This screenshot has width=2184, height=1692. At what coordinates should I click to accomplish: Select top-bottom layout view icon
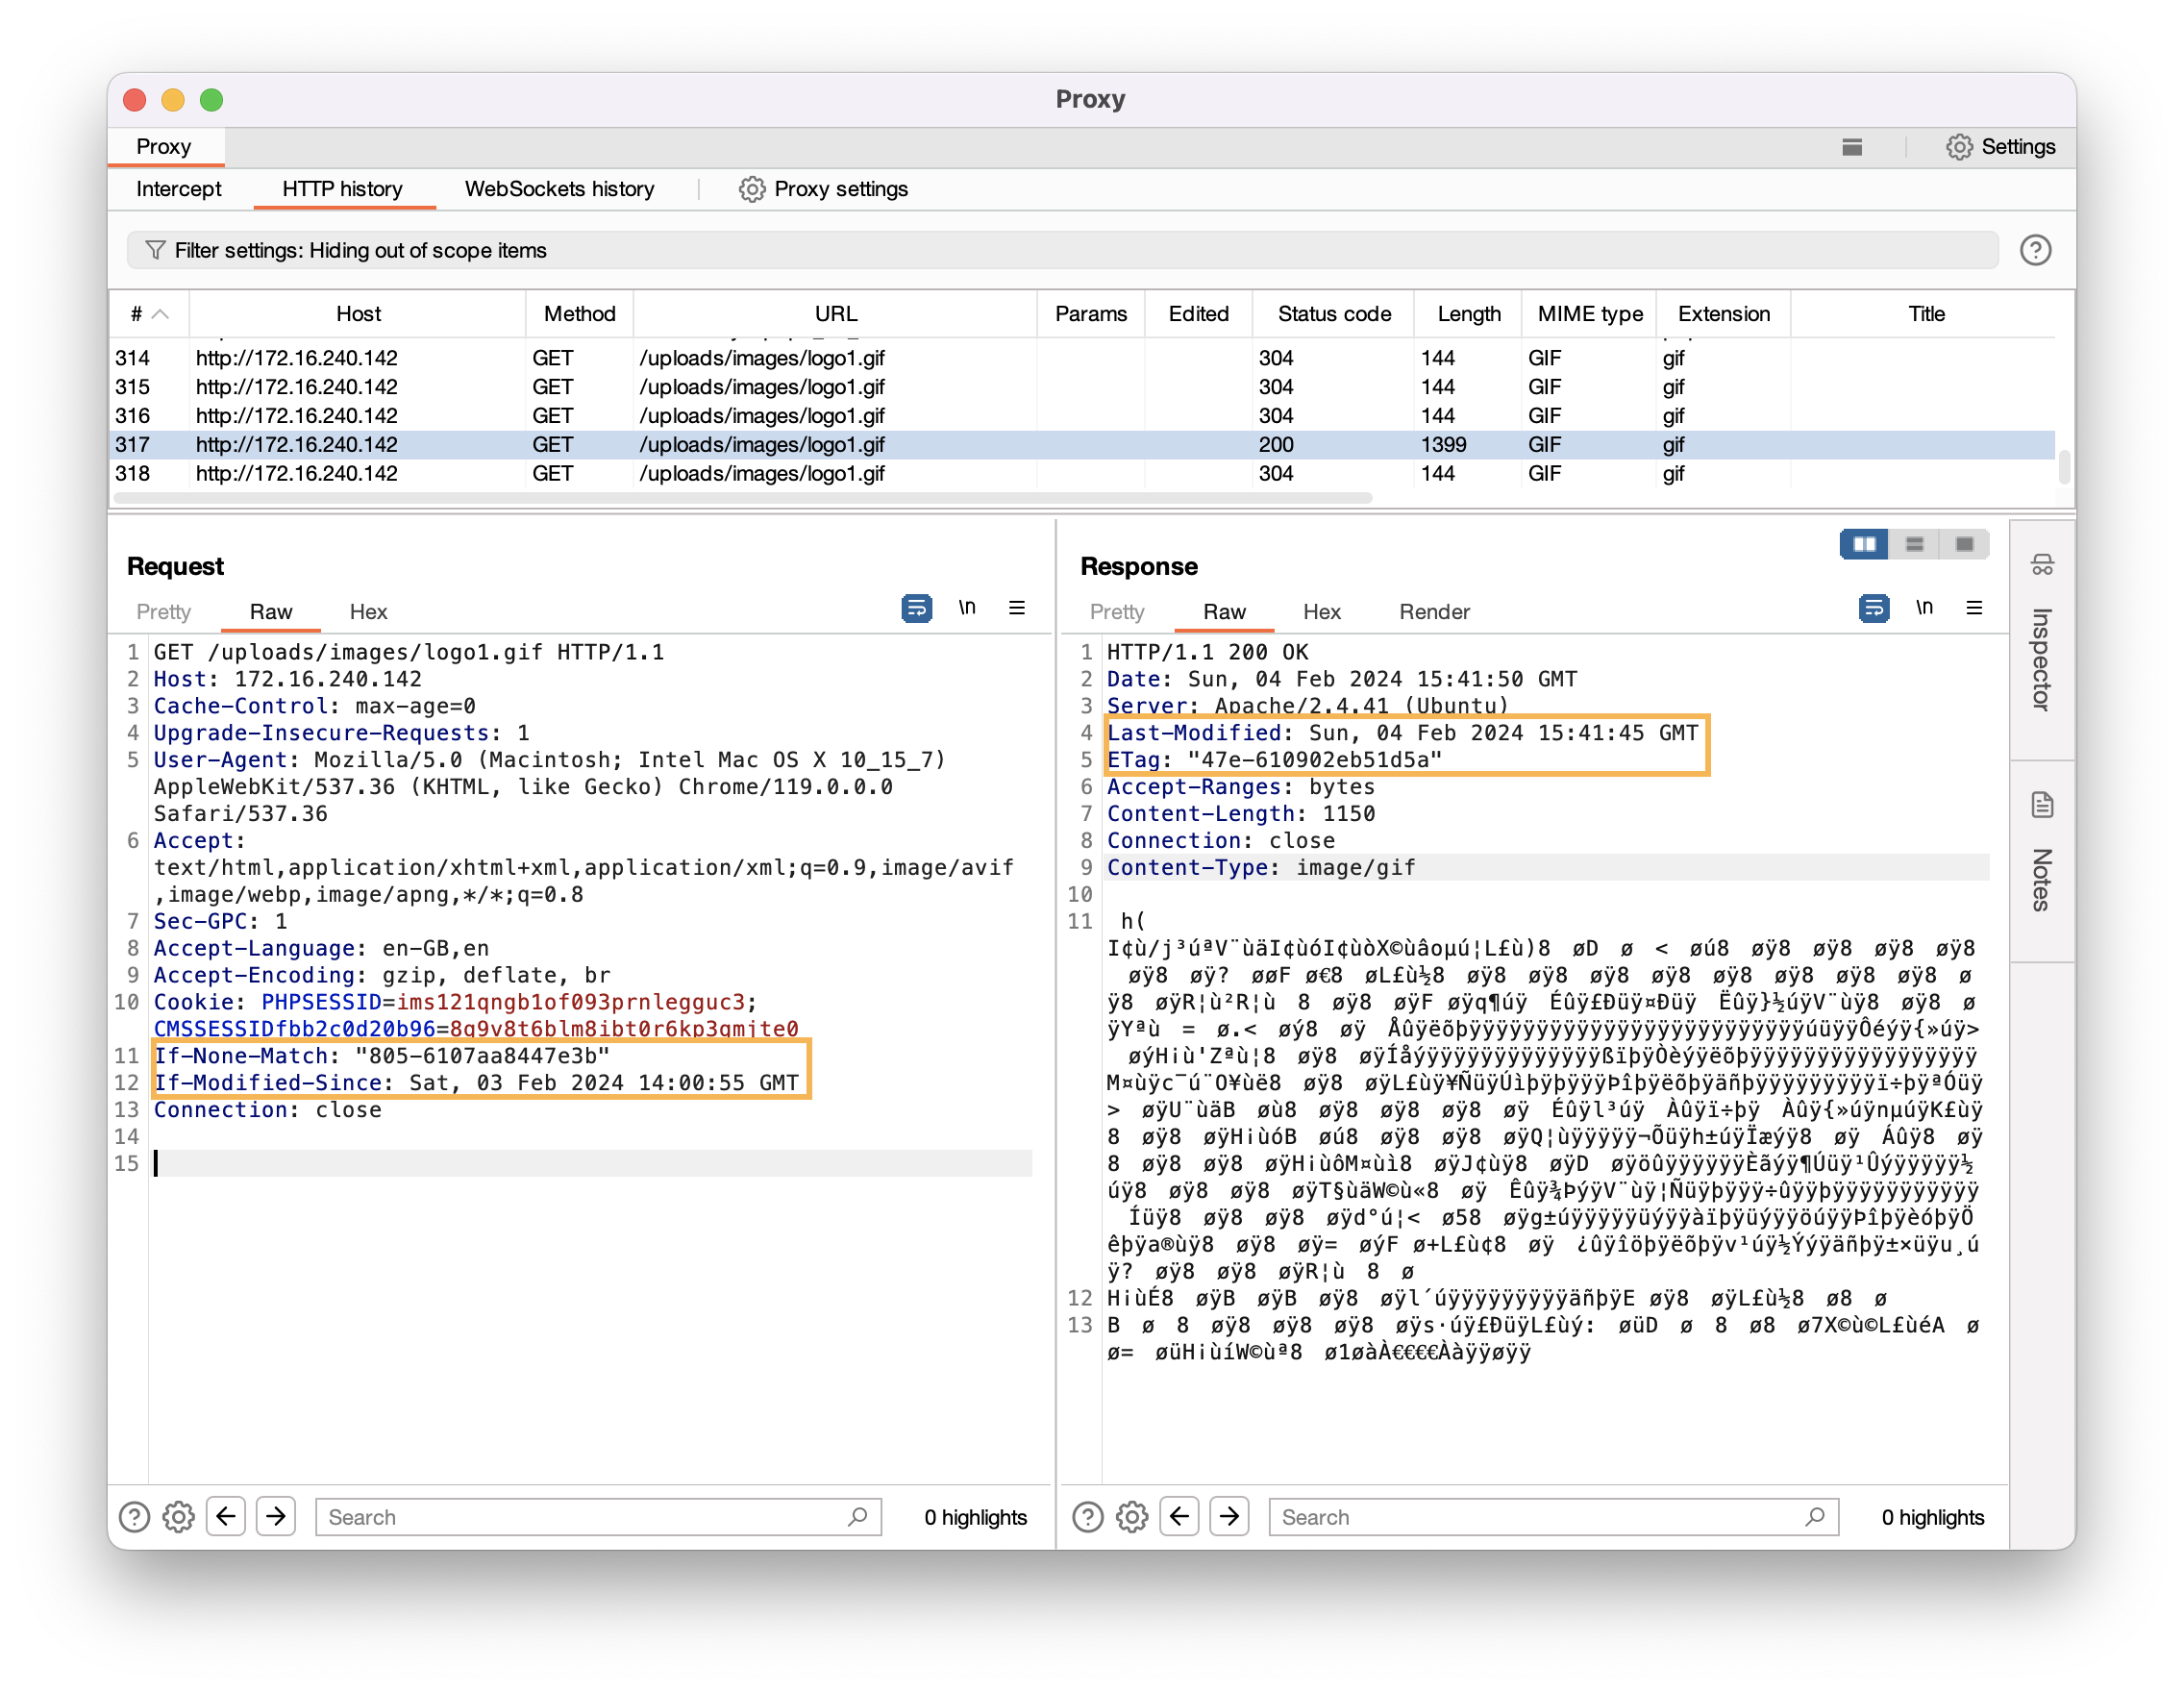(1914, 544)
